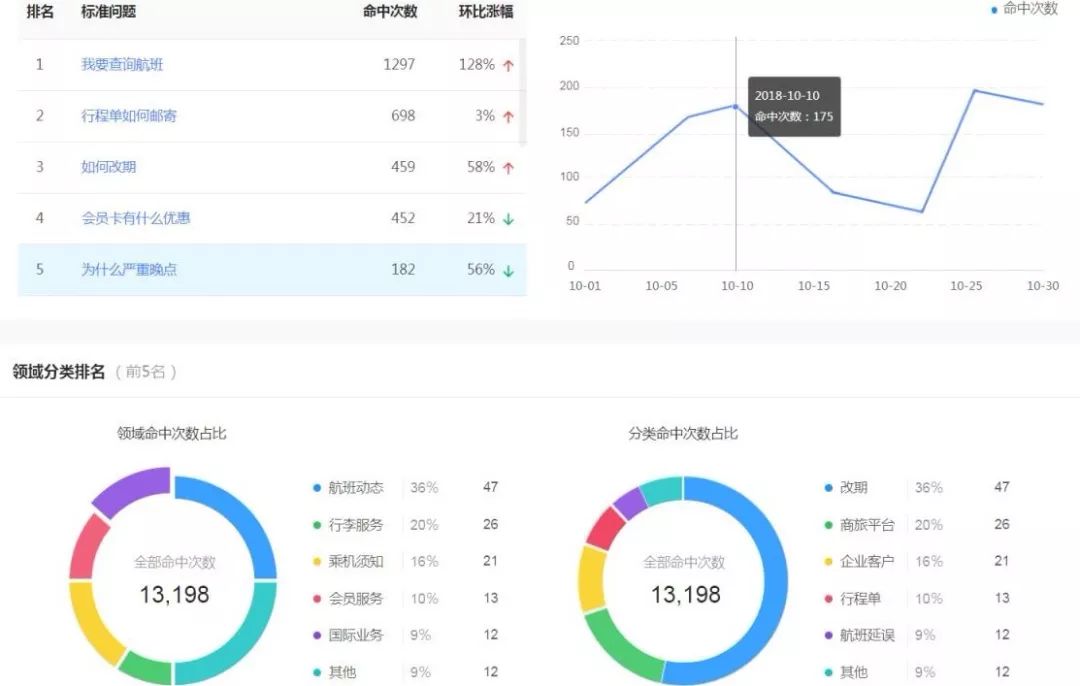
Task: Open the 我要查询航班 question link
Action: [122, 64]
